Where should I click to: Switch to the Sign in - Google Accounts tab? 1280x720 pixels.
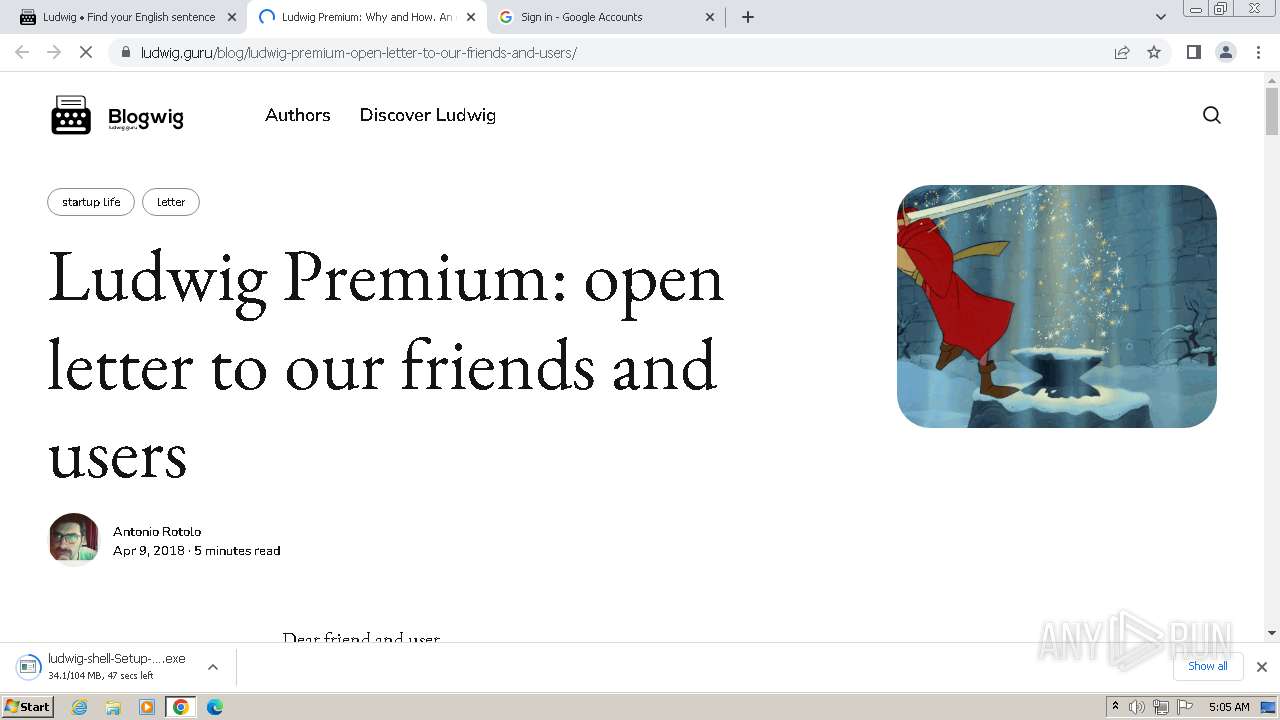coord(607,17)
